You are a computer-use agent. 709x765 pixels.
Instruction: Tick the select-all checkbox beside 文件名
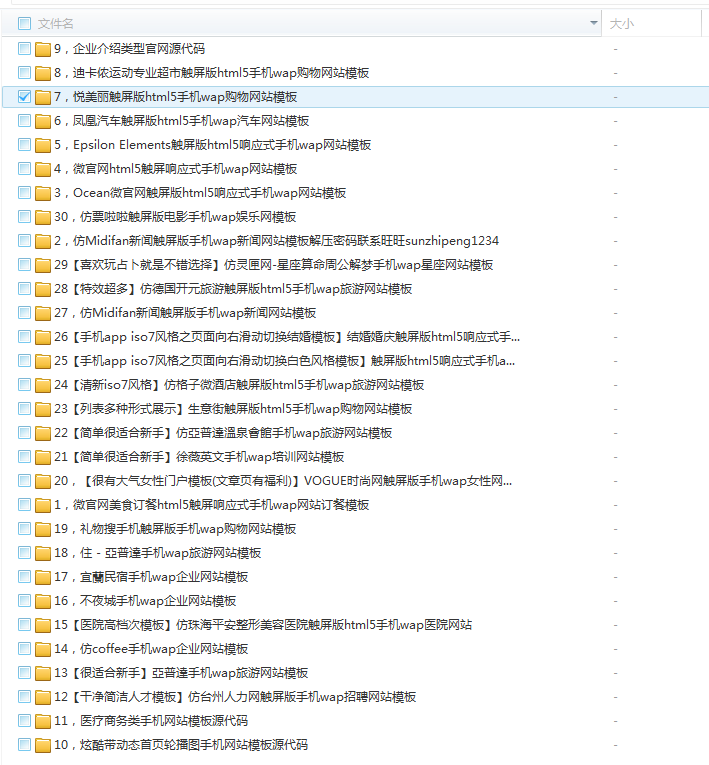[24, 23]
